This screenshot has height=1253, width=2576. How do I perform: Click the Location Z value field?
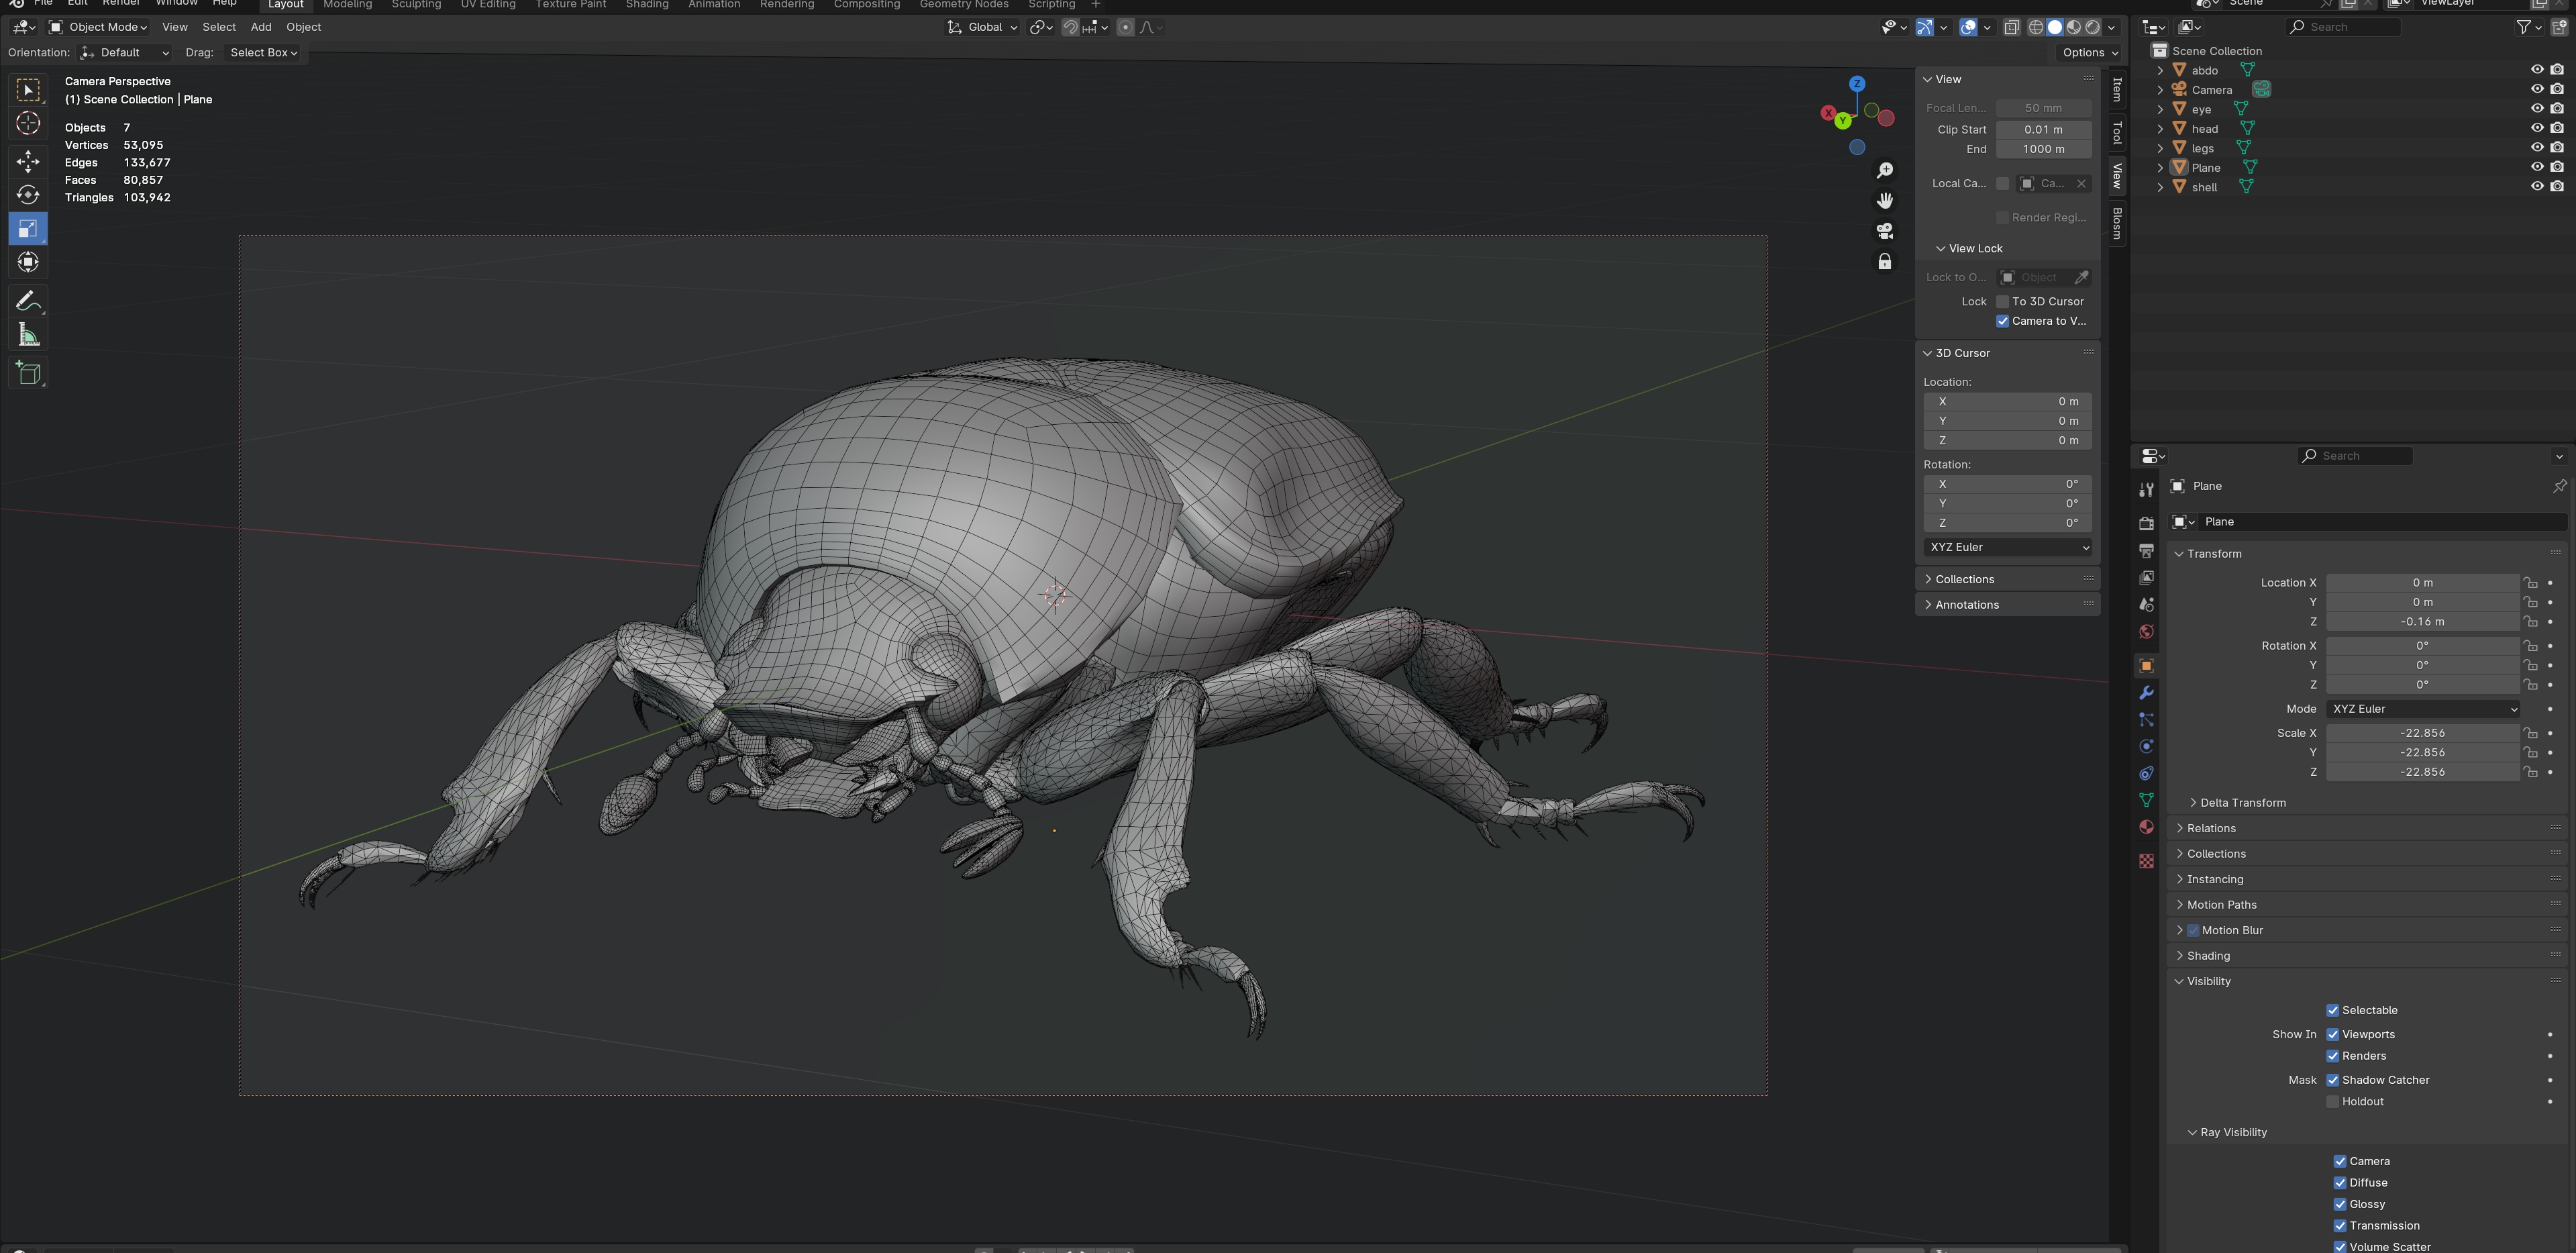[2421, 622]
